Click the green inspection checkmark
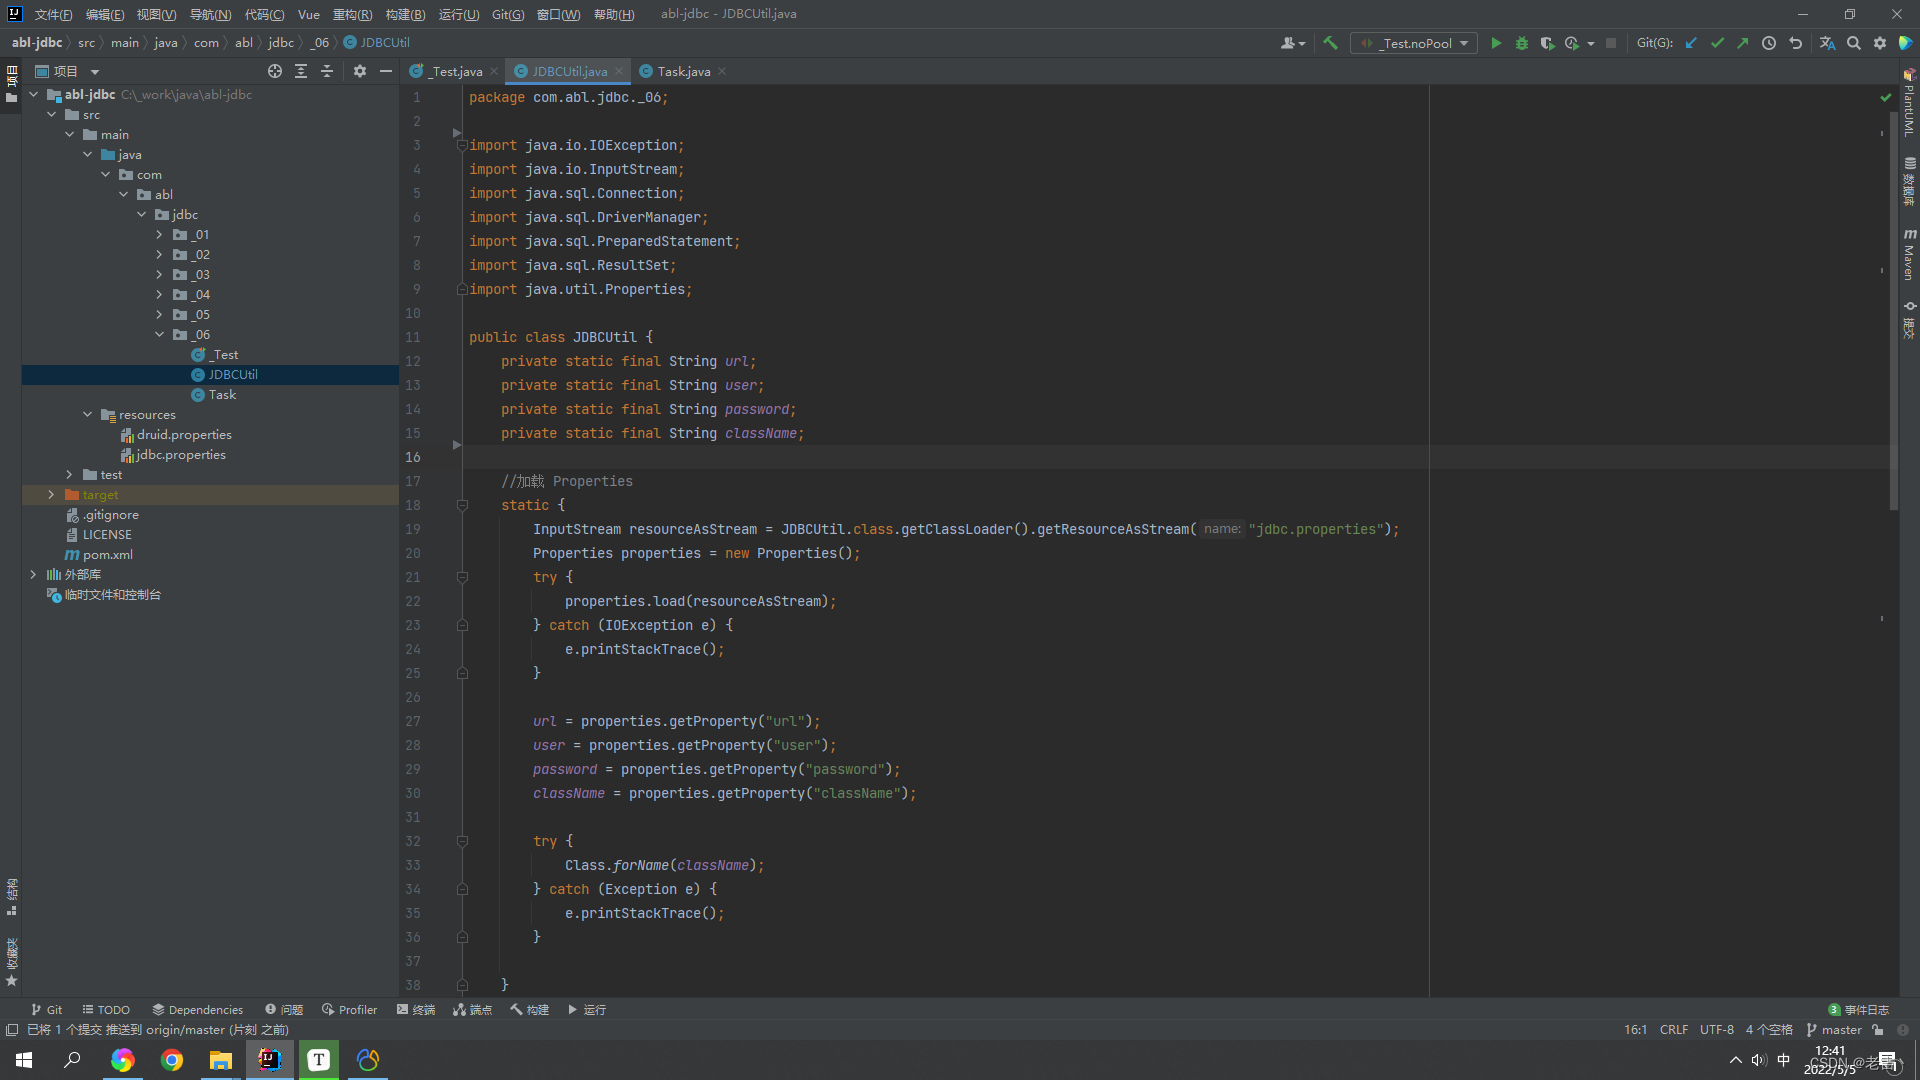1920x1080 pixels. click(x=1886, y=97)
